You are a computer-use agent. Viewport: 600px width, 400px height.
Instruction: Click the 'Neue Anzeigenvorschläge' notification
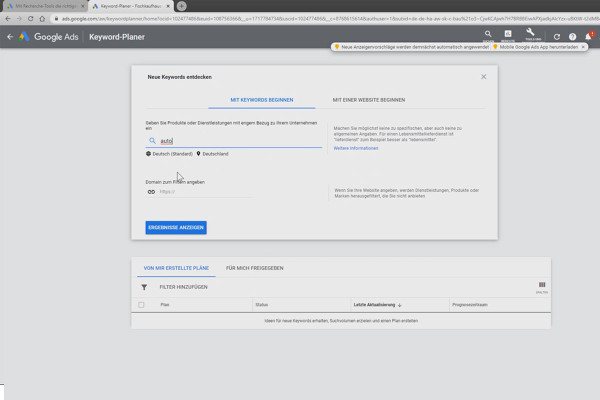click(x=412, y=47)
